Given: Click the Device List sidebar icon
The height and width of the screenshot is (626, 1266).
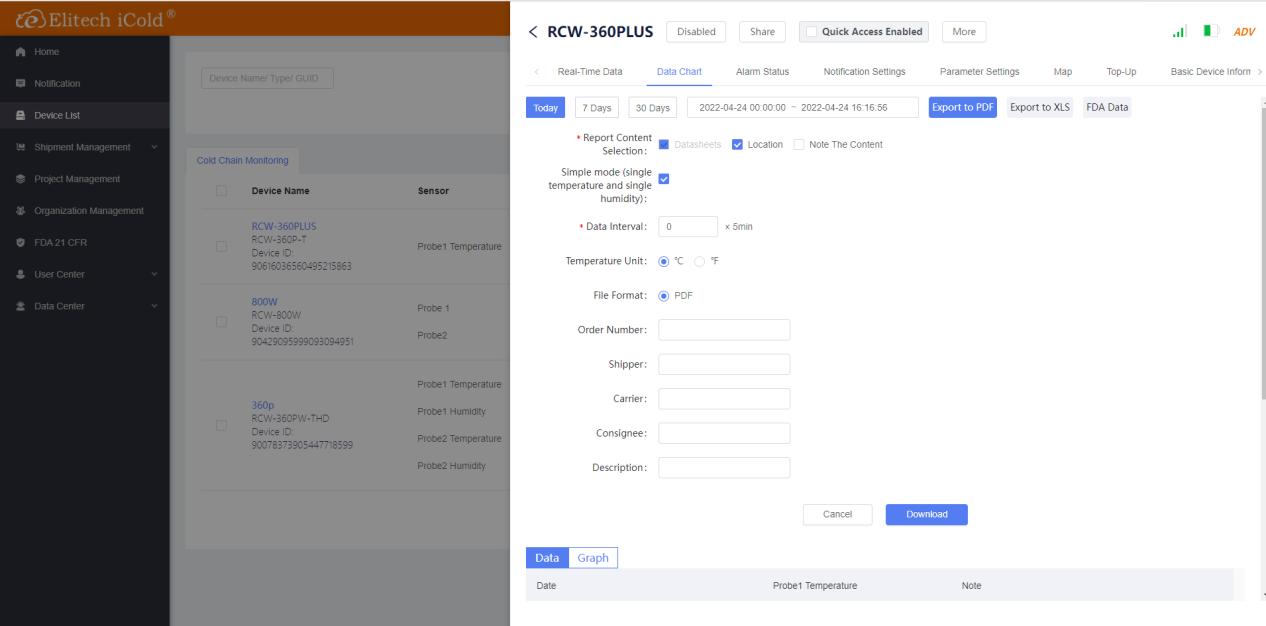Looking at the screenshot, I should click(x=20, y=115).
